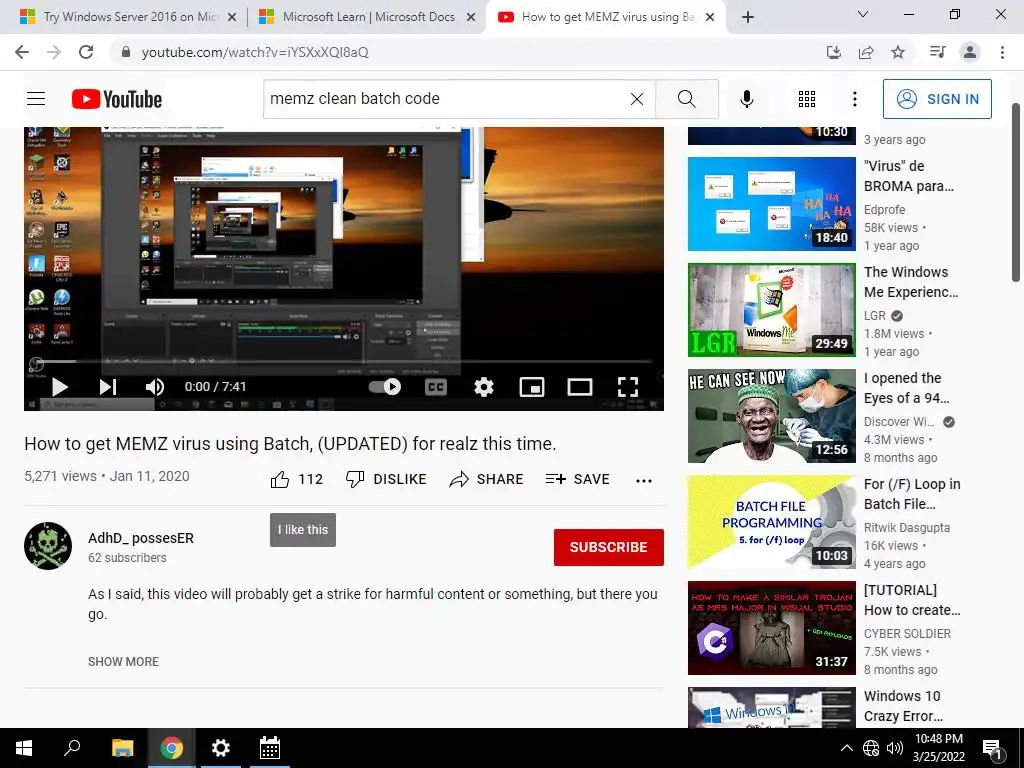Open the YouTube apps grid
This screenshot has width=1024, height=768.
click(x=807, y=99)
